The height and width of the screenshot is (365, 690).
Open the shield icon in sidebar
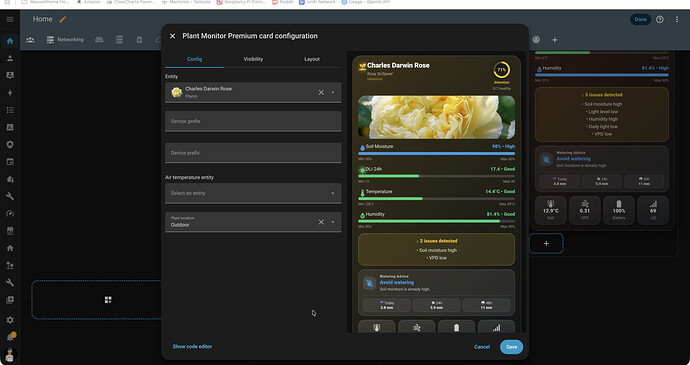coord(10,144)
